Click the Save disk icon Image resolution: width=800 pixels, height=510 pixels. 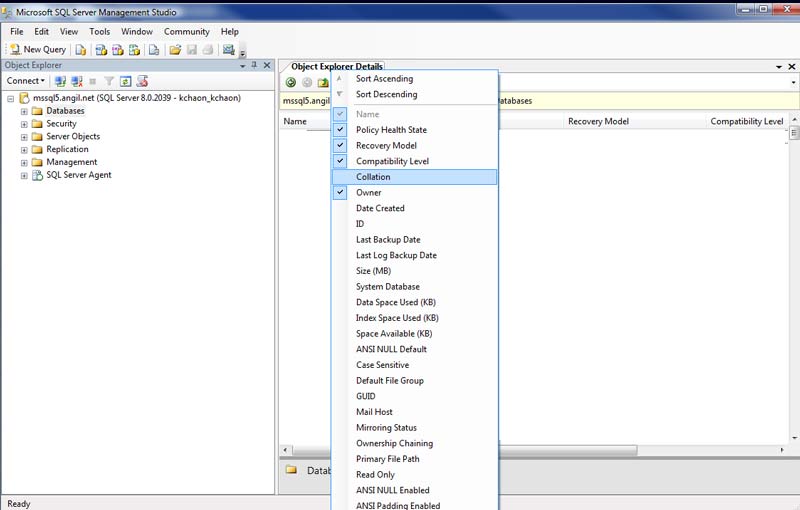[x=192, y=49]
